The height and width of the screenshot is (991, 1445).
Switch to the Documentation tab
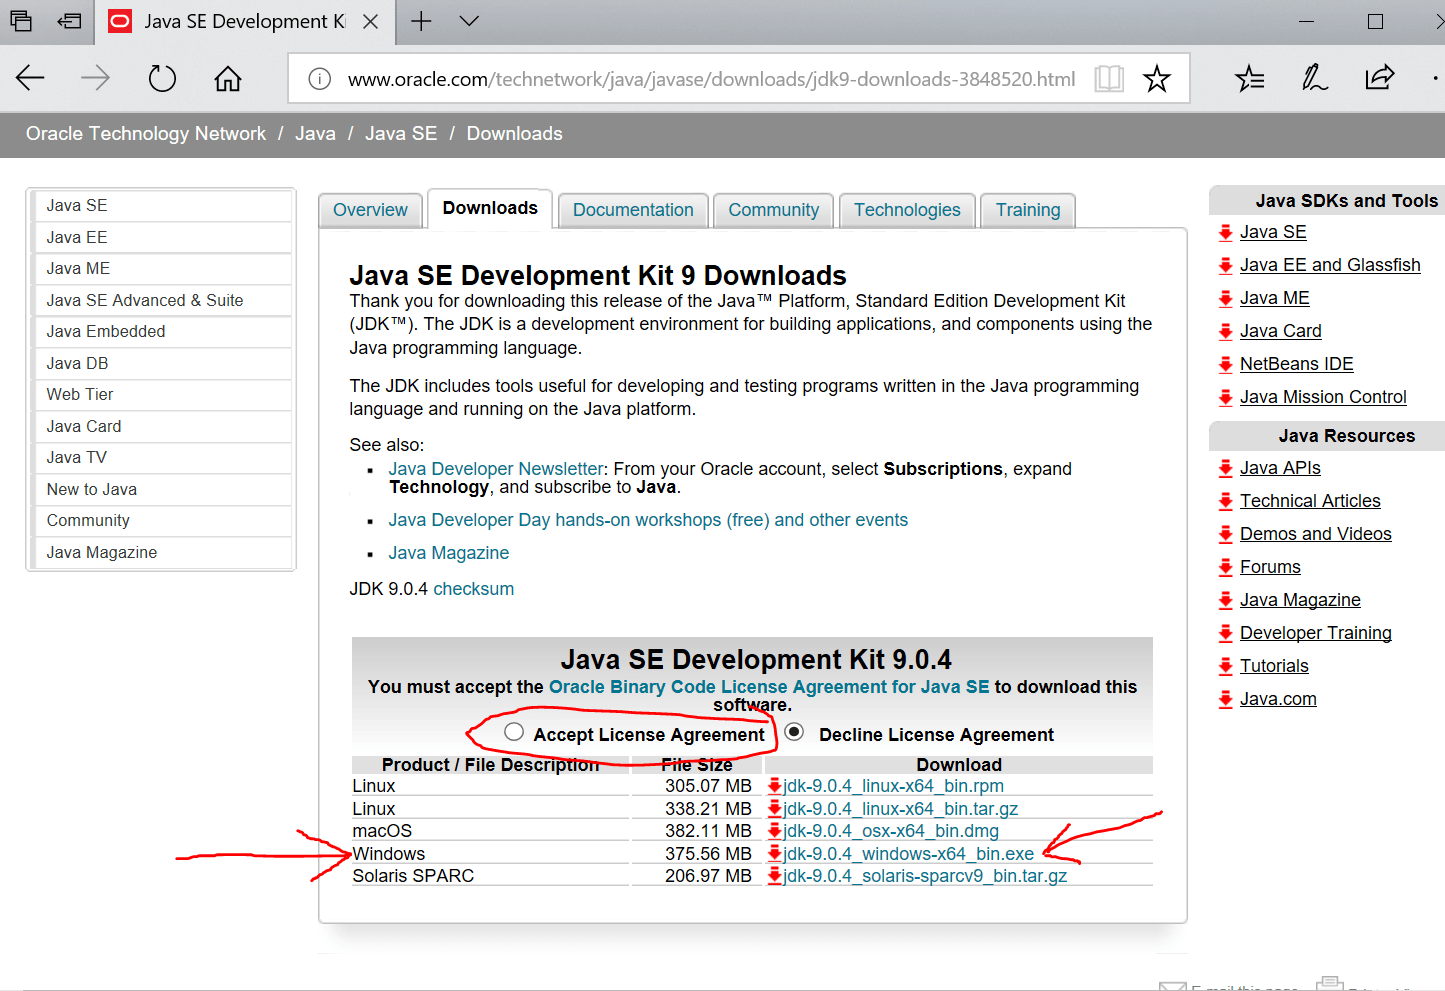click(x=632, y=210)
